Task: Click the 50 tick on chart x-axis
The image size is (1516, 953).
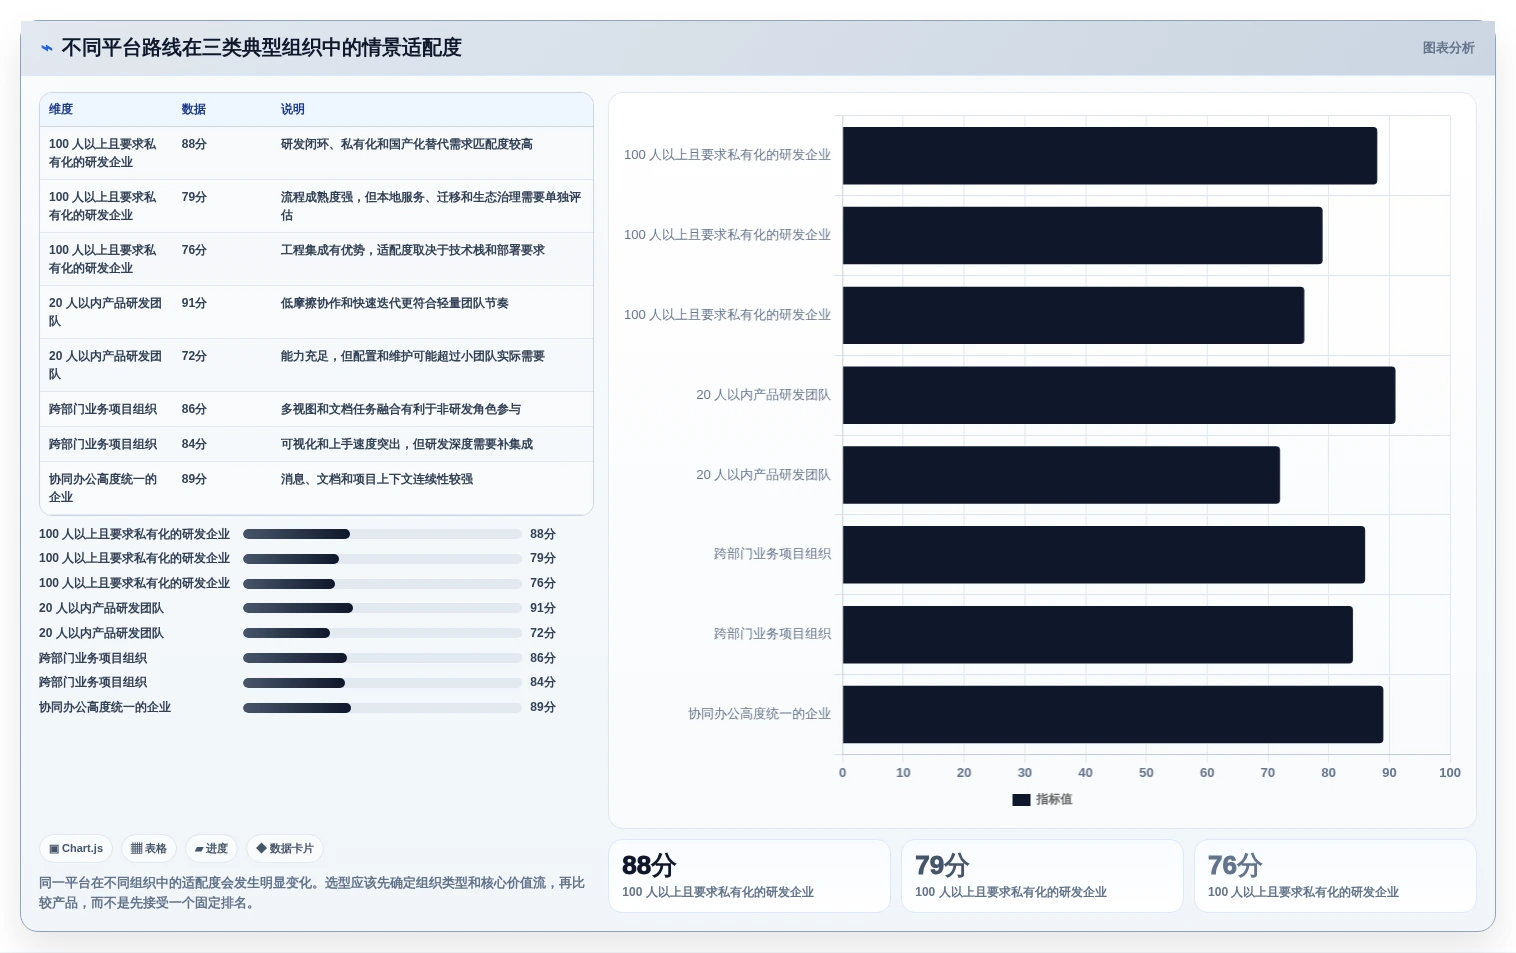Action: click(1146, 773)
